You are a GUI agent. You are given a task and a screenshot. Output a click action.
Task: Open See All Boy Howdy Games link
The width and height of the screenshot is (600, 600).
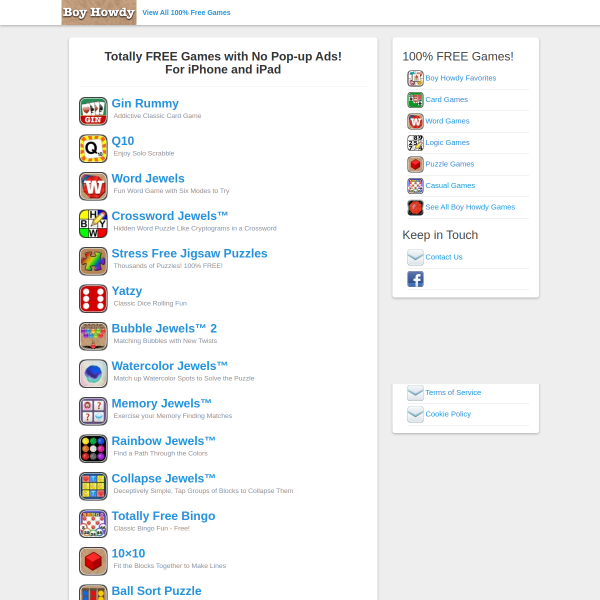(470, 207)
